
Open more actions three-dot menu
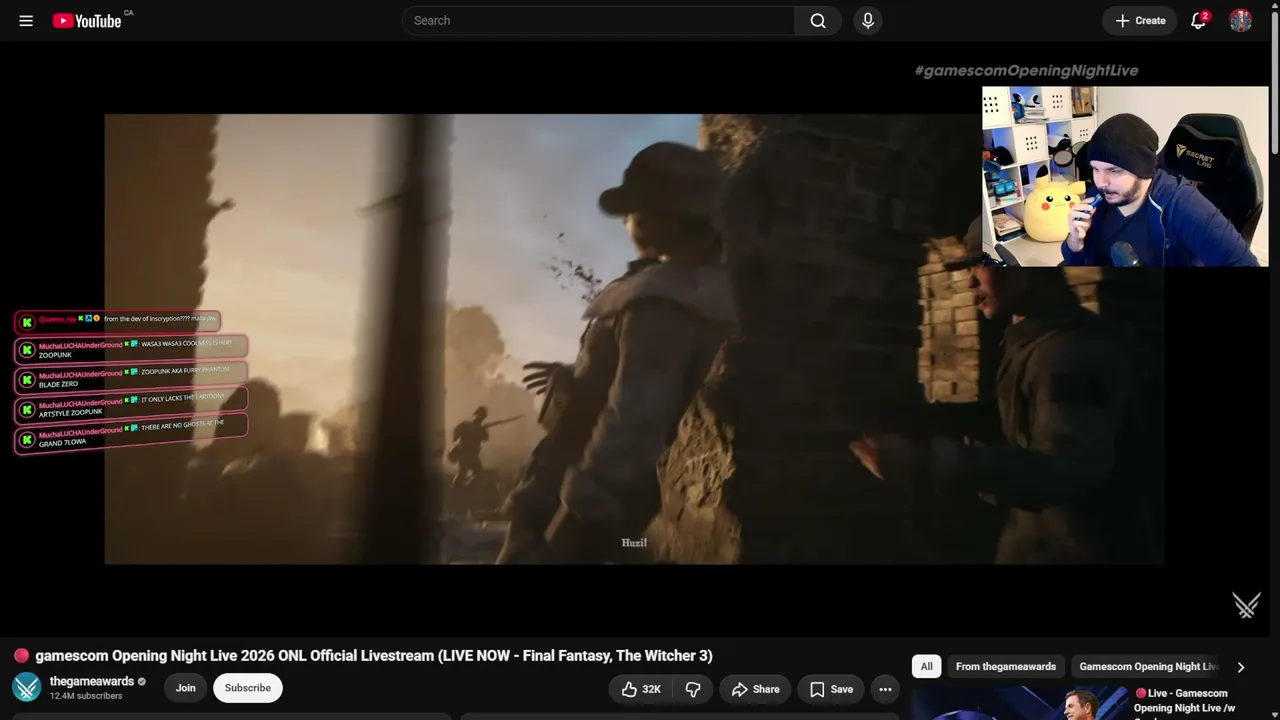pyautogui.click(x=885, y=689)
